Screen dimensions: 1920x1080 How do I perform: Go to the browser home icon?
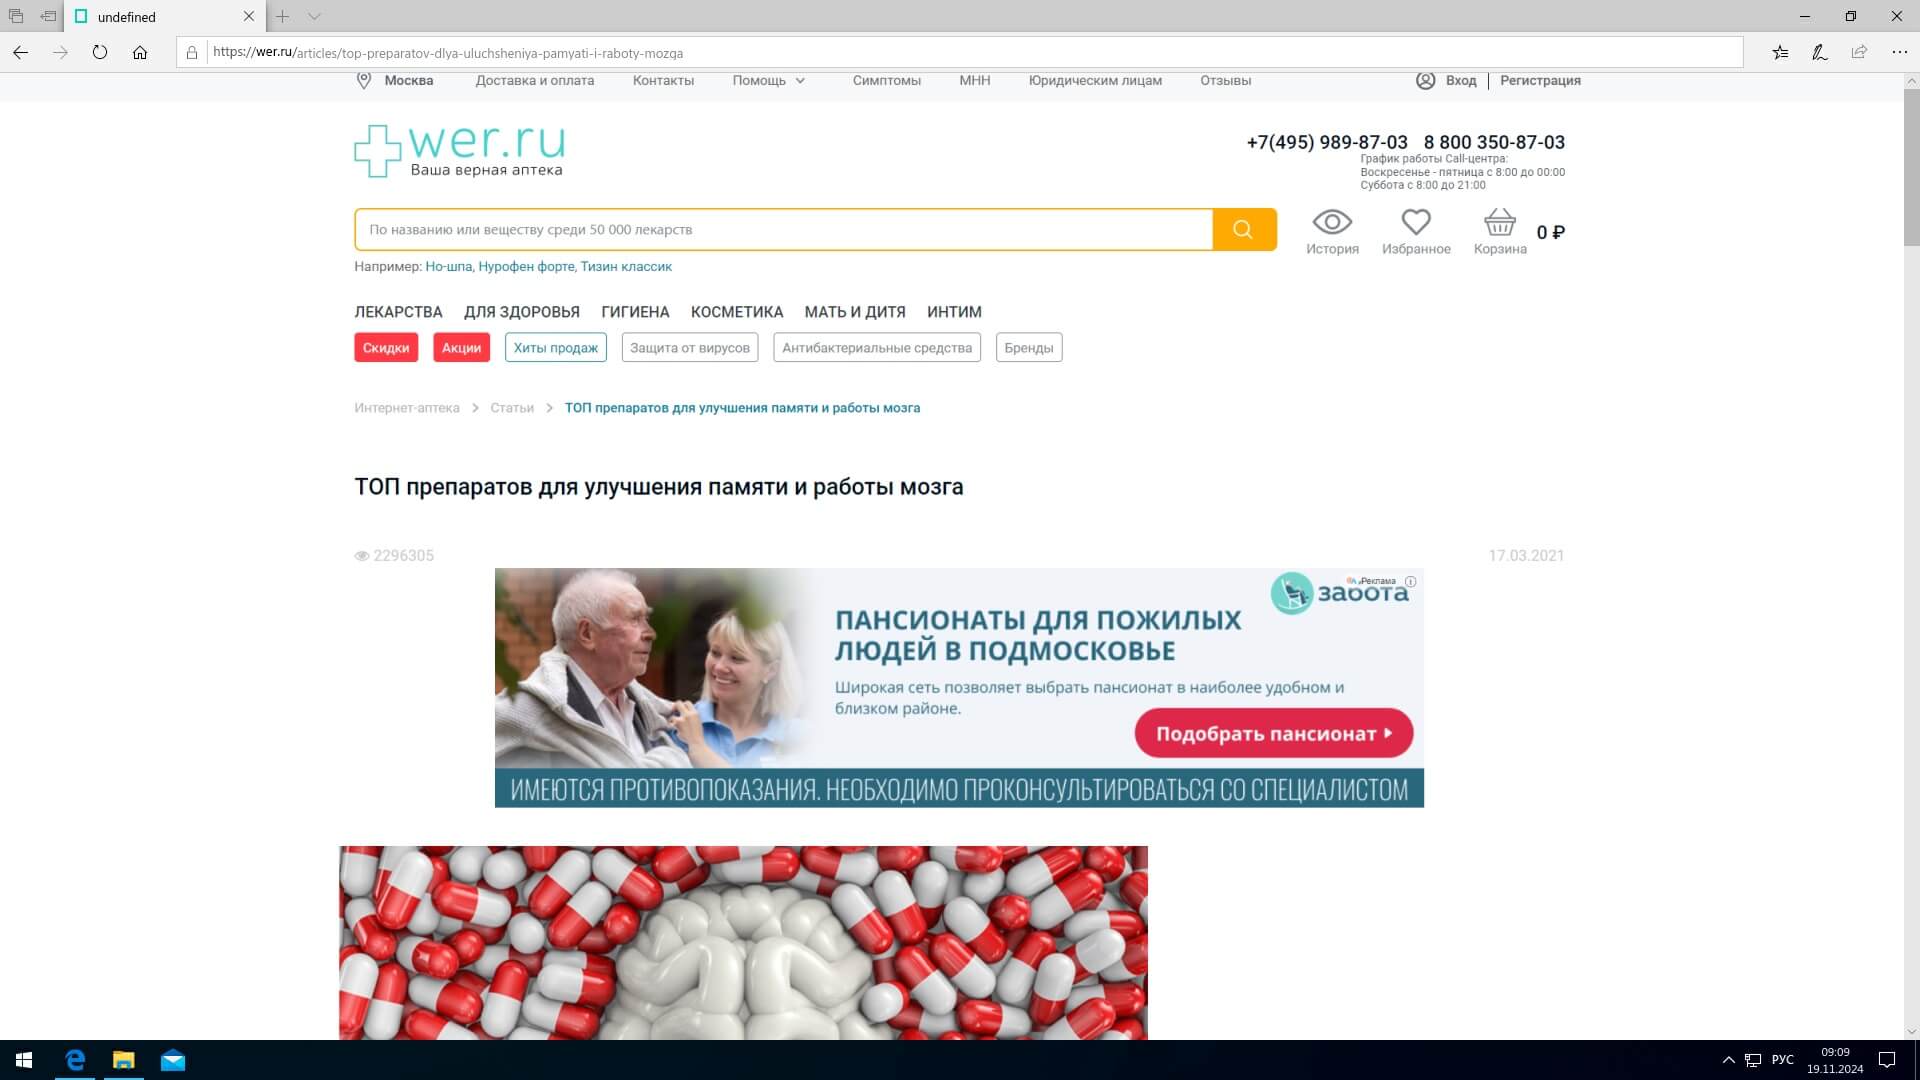(x=140, y=53)
